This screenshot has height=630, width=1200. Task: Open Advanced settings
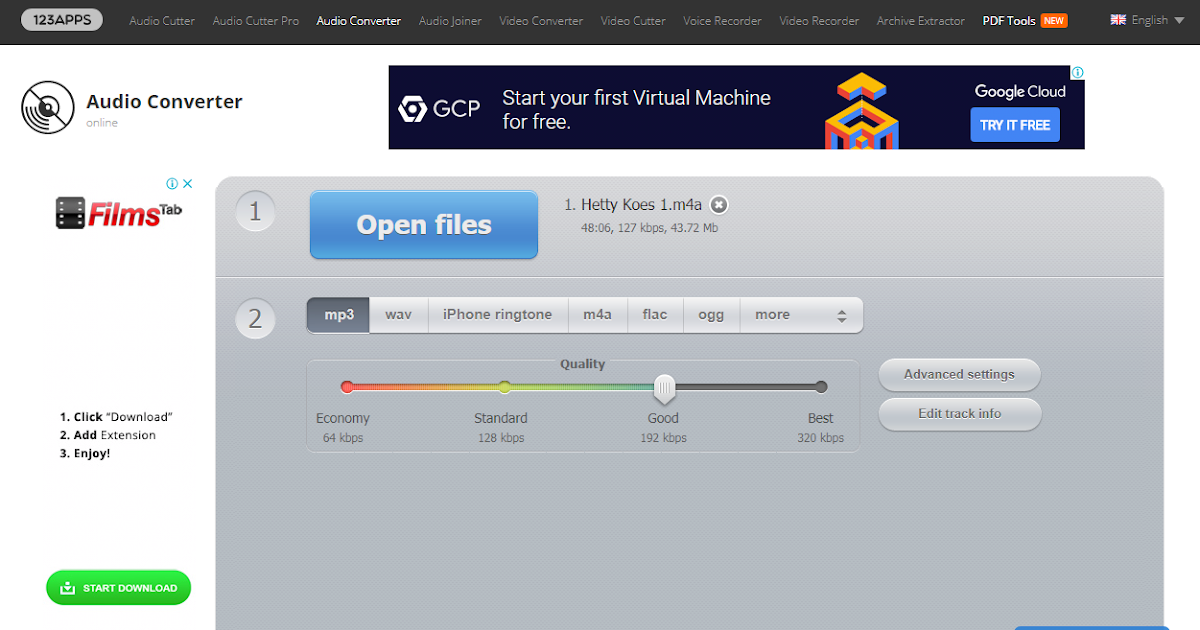(x=958, y=375)
